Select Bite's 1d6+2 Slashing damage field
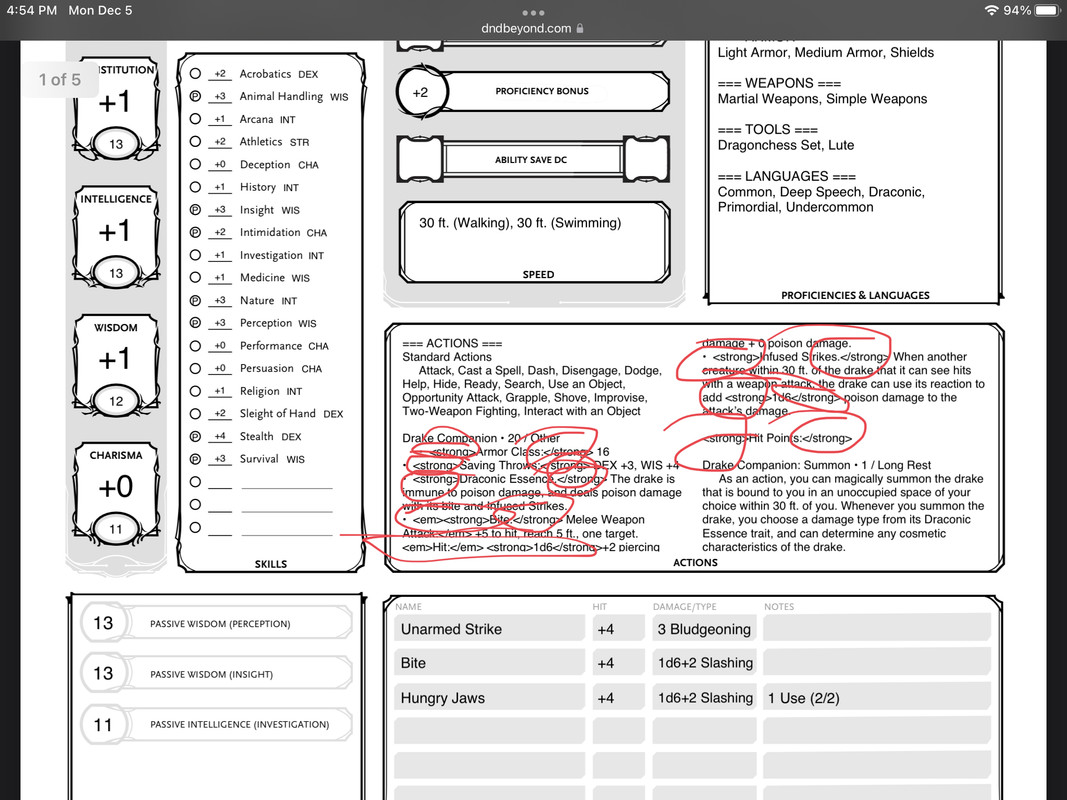This screenshot has width=1067, height=800. (x=704, y=663)
